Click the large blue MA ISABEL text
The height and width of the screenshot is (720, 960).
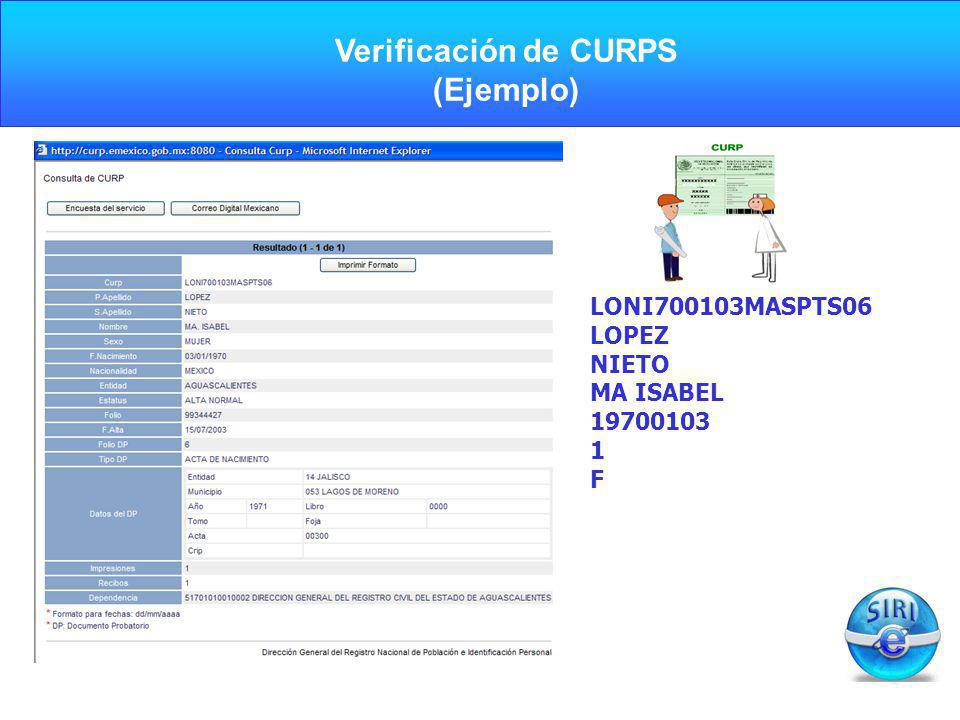[x=657, y=392]
